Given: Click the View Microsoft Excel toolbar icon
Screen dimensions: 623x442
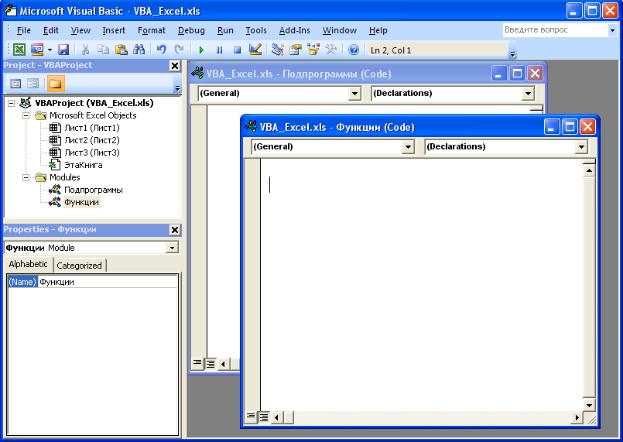Looking at the screenshot, I should click(x=19, y=50).
